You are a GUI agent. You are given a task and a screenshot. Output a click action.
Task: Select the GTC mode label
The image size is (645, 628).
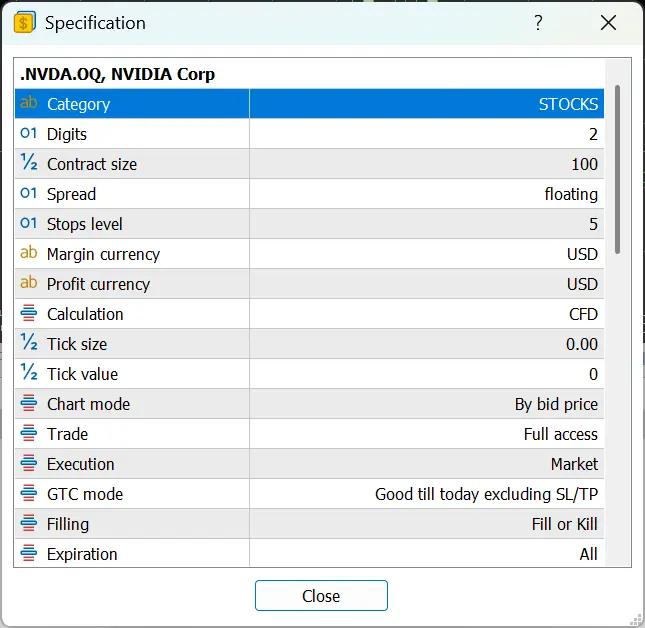(x=85, y=495)
